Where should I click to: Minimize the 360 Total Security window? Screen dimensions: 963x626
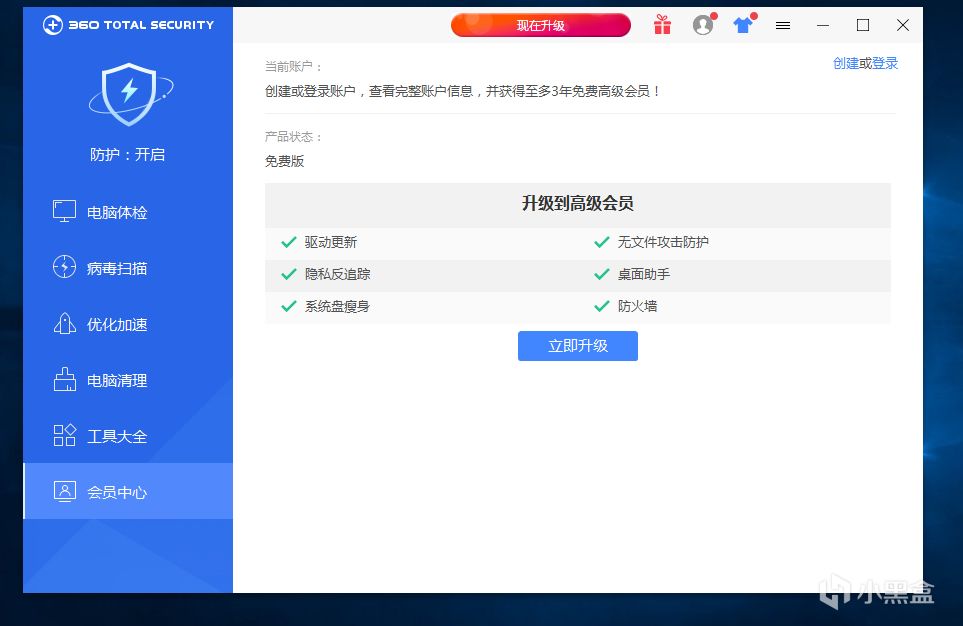coord(823,25)
